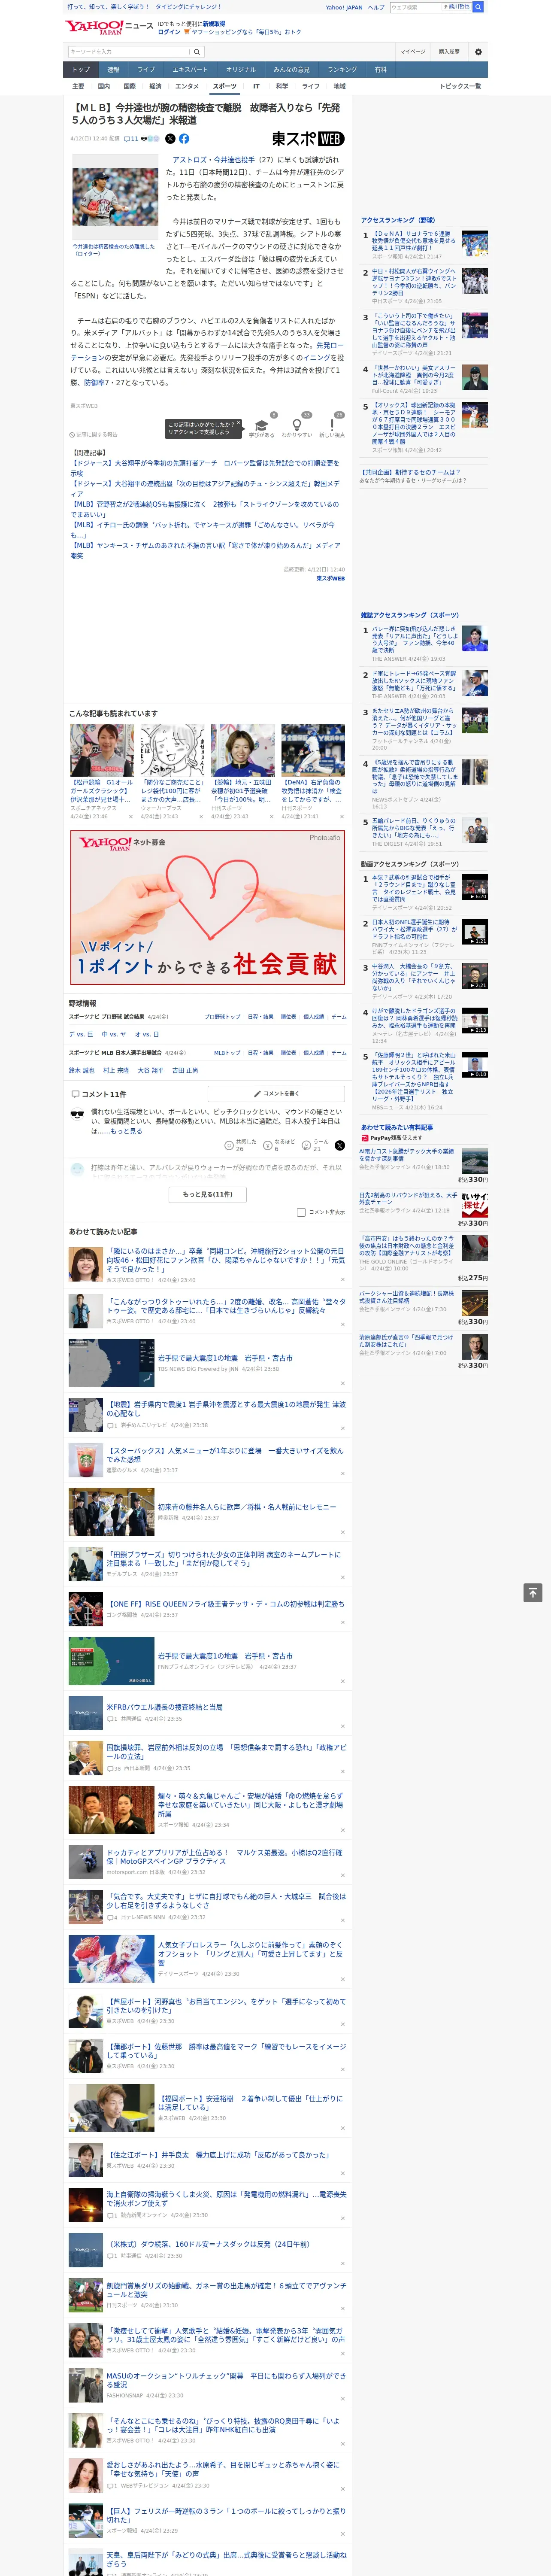Click the 共感した reaction on first comment
This screenshot has width=551, height=2576.
(241, 1145)
